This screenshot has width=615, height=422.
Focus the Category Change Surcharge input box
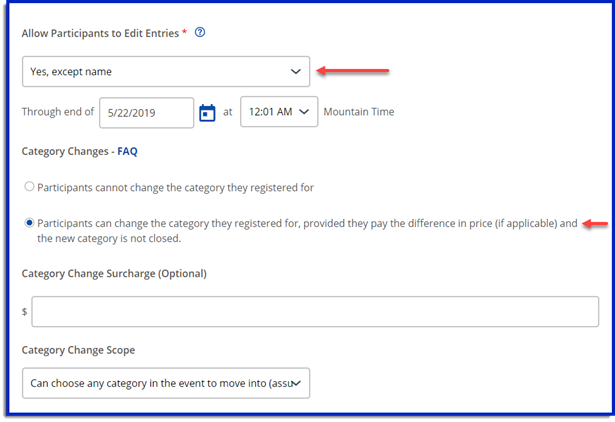315,312
